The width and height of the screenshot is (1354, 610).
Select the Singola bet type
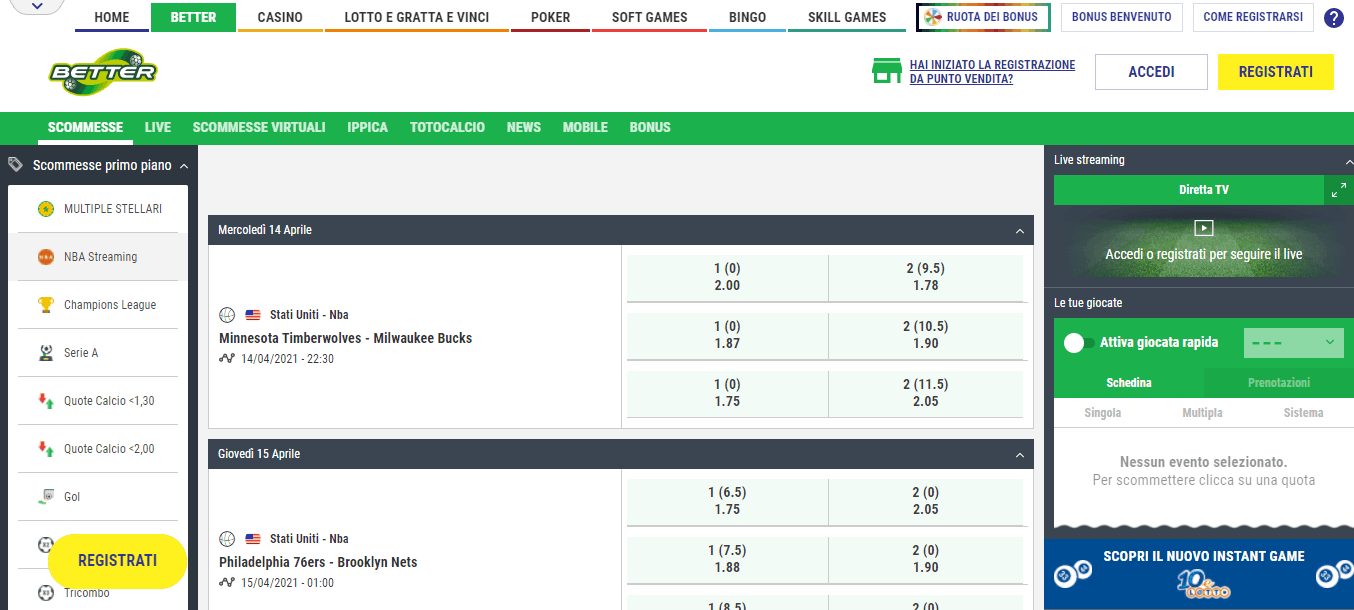point(1103,413)
